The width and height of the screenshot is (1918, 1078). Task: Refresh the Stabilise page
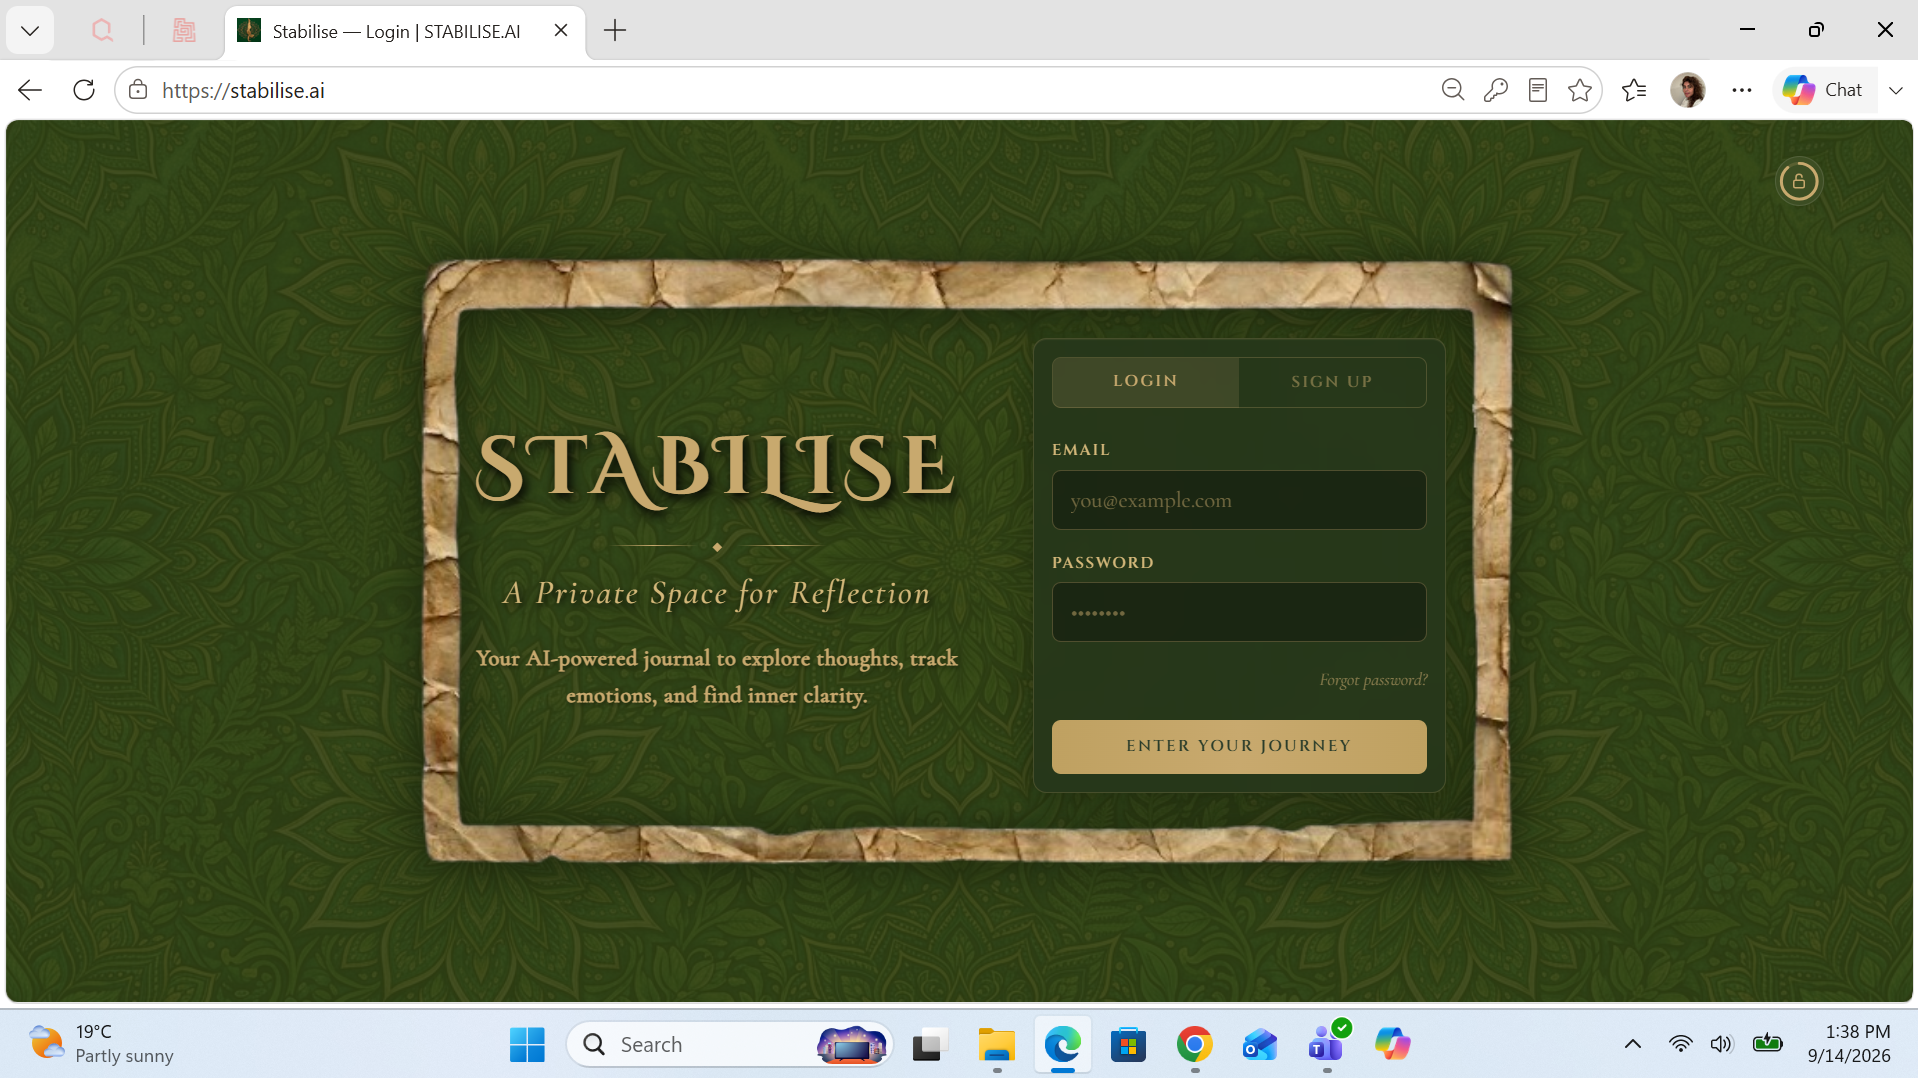(x=84, y=90)
